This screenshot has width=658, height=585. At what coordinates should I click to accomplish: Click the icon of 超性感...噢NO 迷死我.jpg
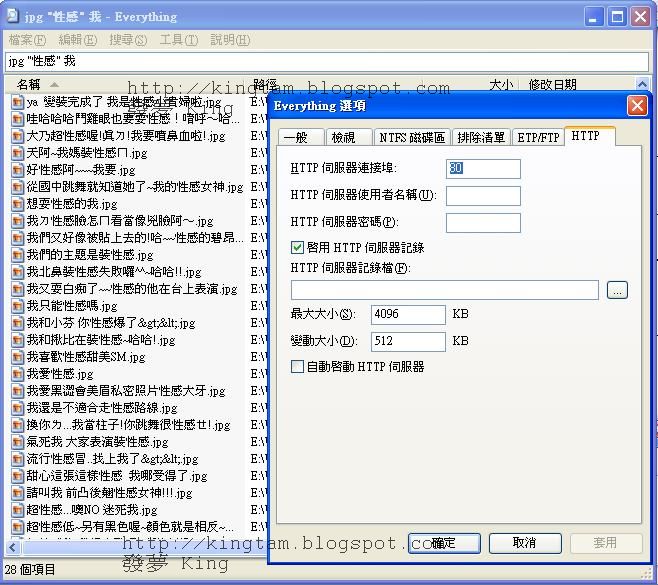click(17, 510)
